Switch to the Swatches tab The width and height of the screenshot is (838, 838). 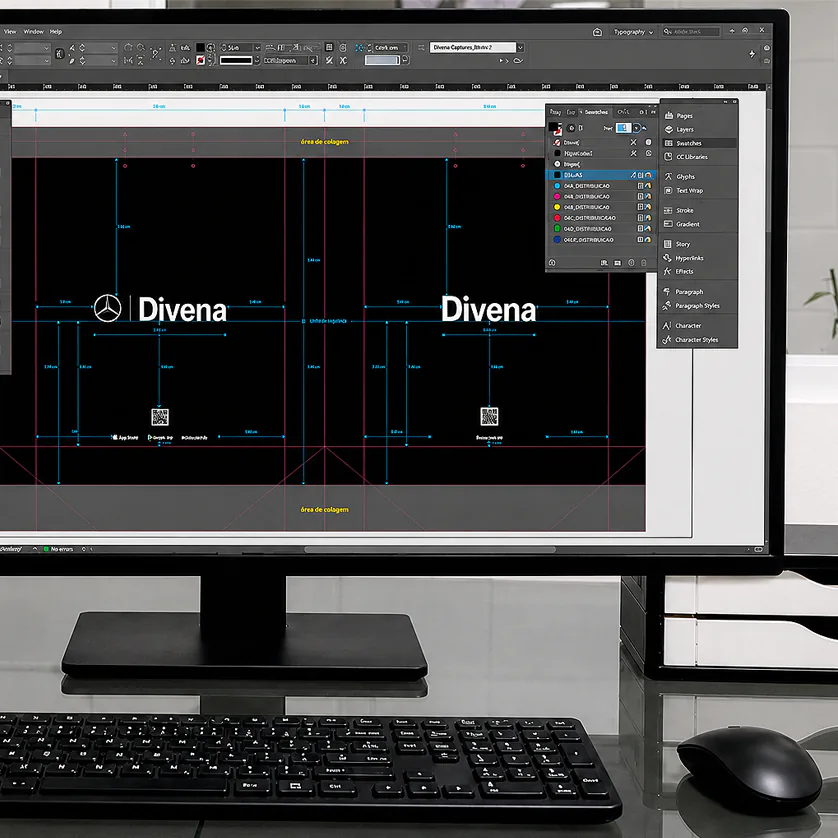[x=595, y=112]
